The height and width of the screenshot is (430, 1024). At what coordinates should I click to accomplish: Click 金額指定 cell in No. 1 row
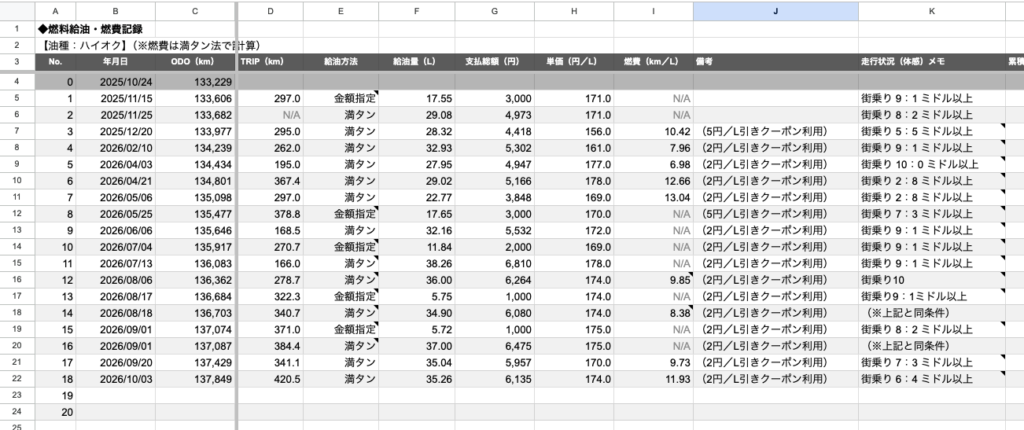[x=340, y=99]
